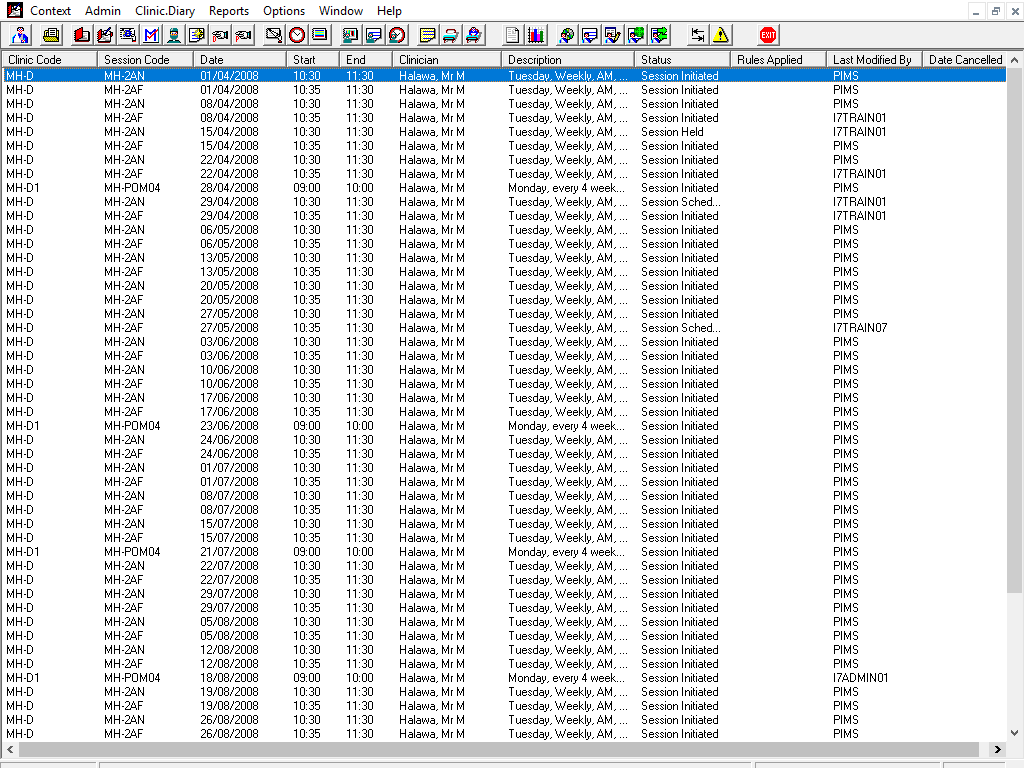Select MH-2AN session dated 29/04/2008

[x=504, y=202]
